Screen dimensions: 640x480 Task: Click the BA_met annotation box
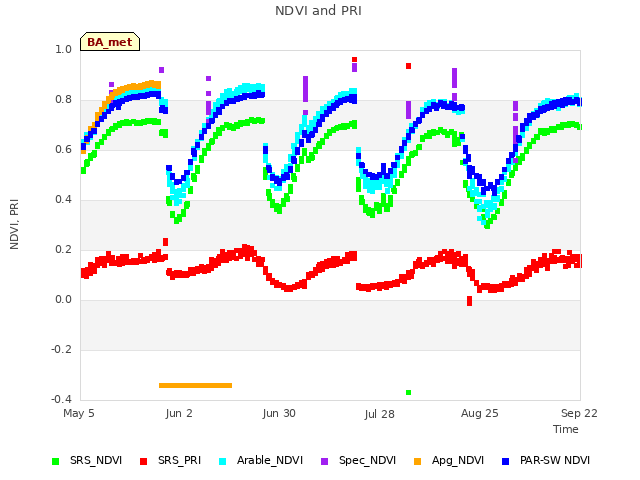pyautogui.click(x=110, y=42)
